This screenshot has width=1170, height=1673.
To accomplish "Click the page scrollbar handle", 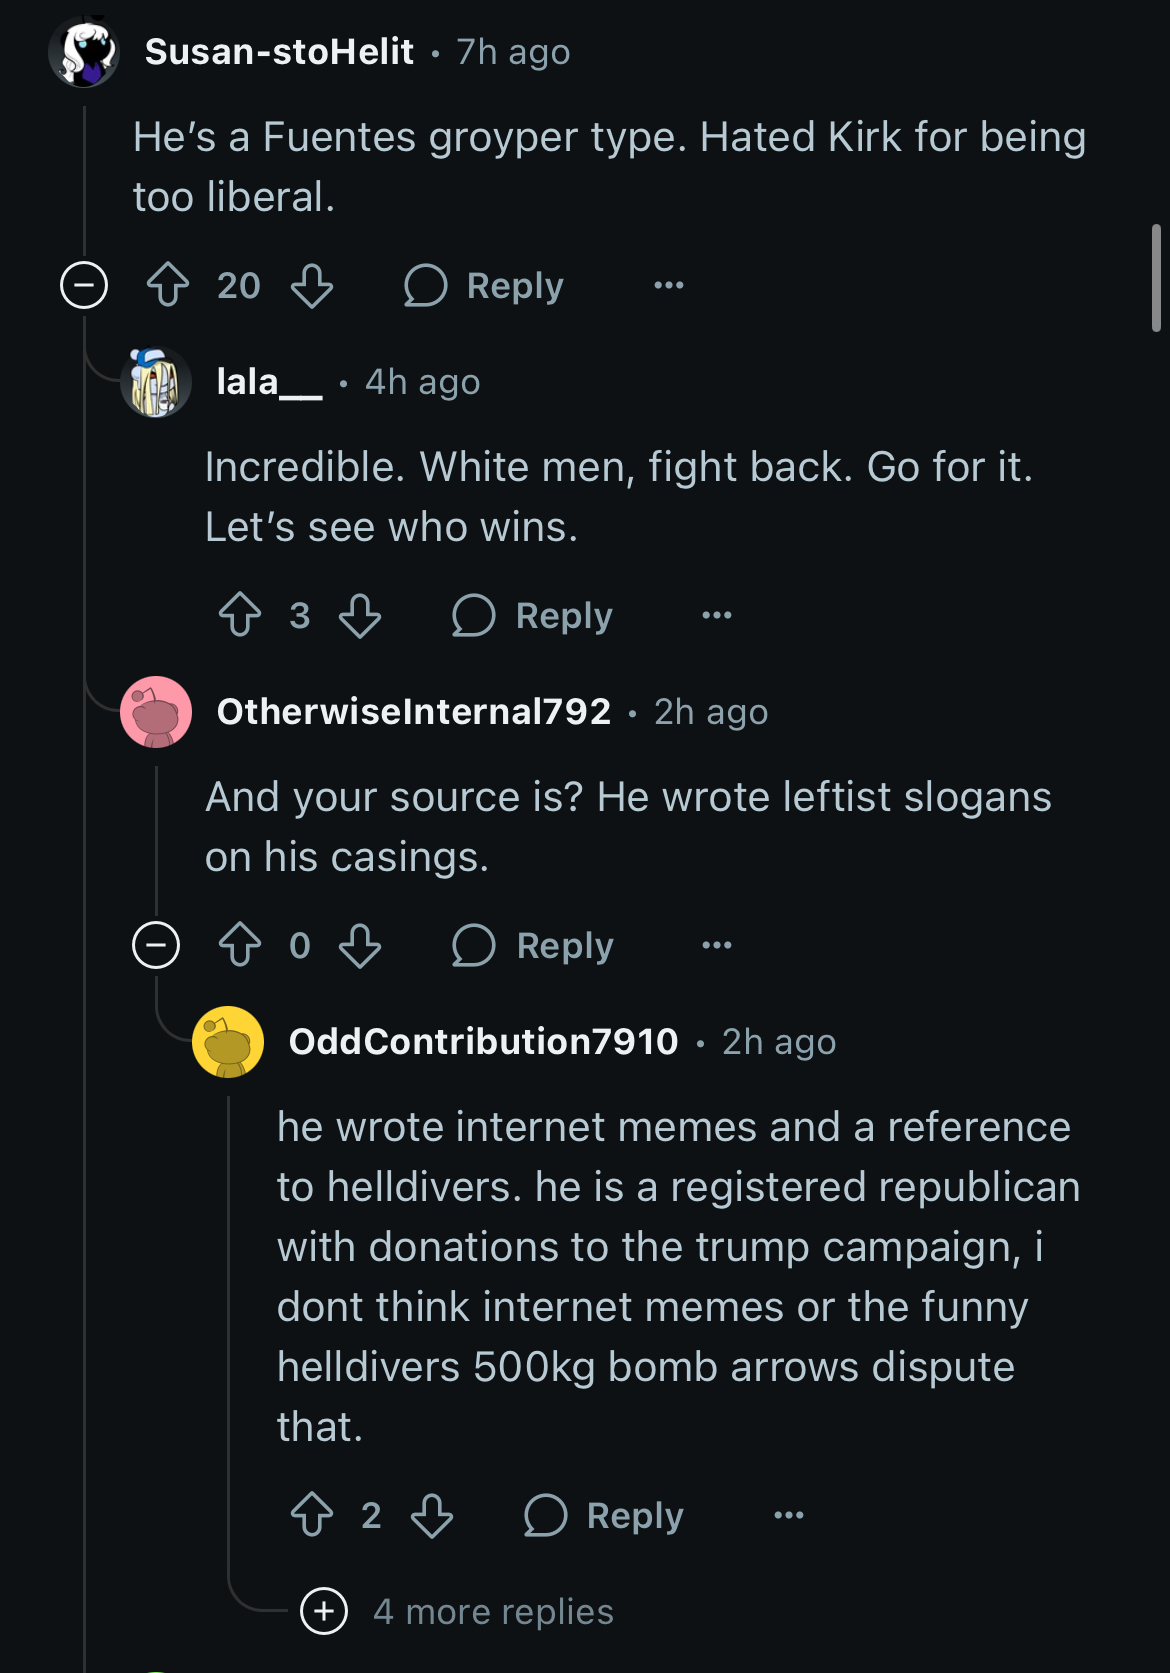I will (1156, 278).
